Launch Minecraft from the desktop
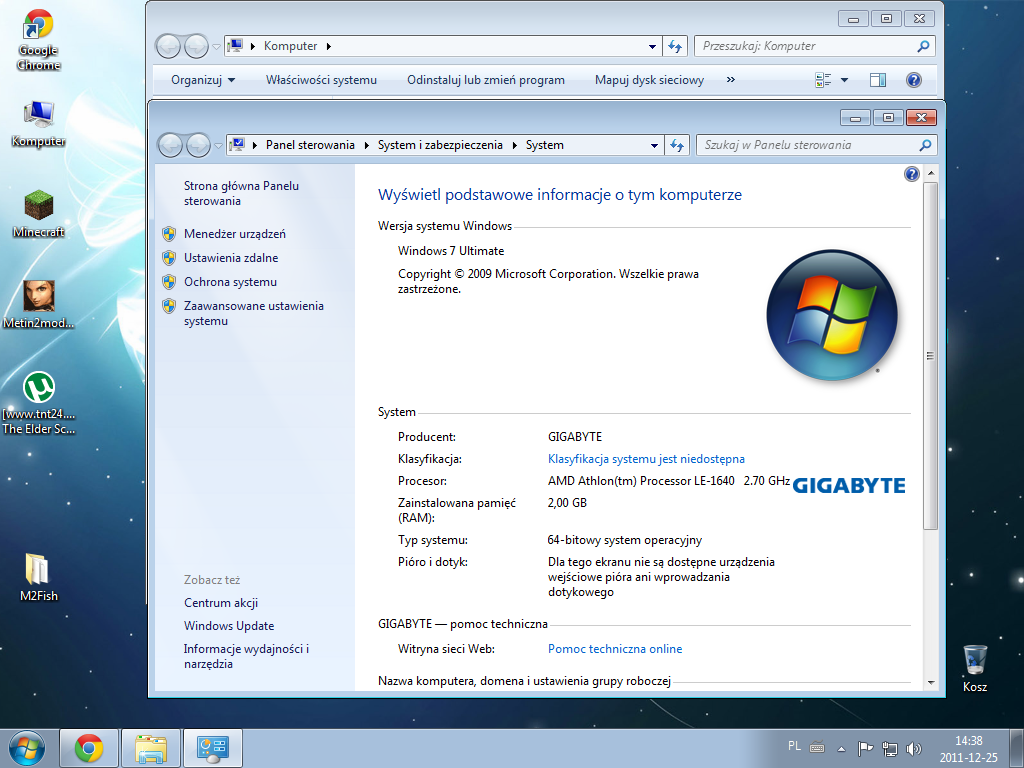Viewport: 1024px width, 768px height. tap(39, 214)
